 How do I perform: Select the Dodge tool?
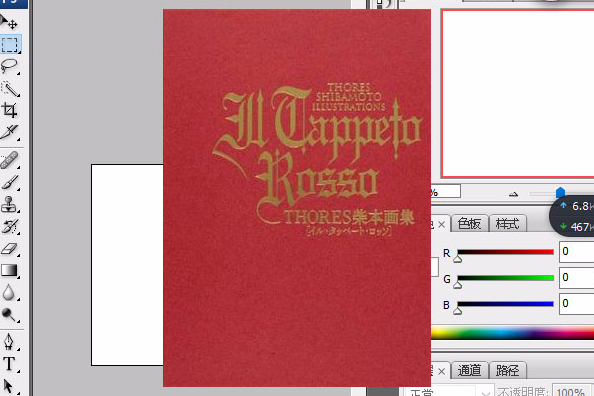pyautogui.click(x=10, y=315)
